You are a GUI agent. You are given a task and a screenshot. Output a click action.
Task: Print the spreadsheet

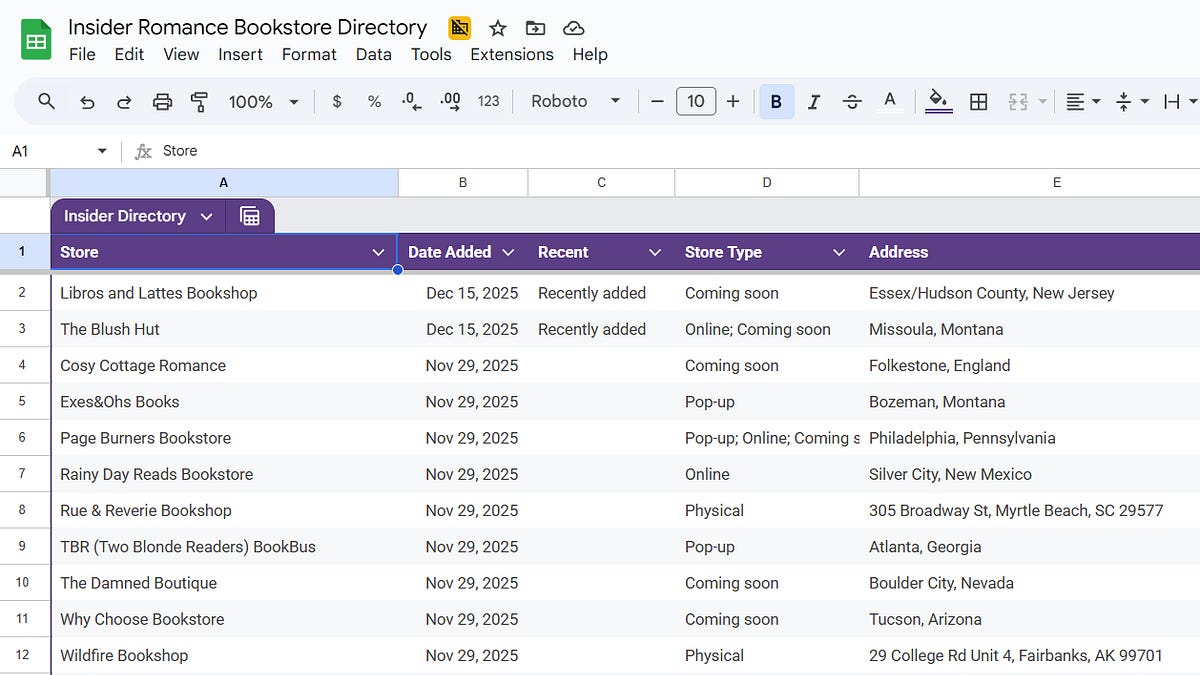click(x=162, y=101)
